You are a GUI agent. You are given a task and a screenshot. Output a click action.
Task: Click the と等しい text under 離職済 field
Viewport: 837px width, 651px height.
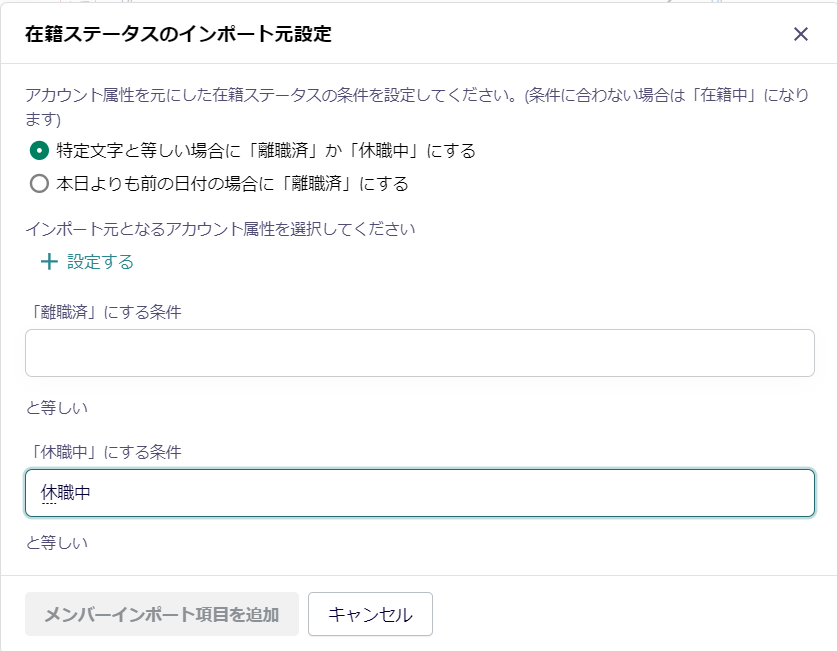point(57,408)
